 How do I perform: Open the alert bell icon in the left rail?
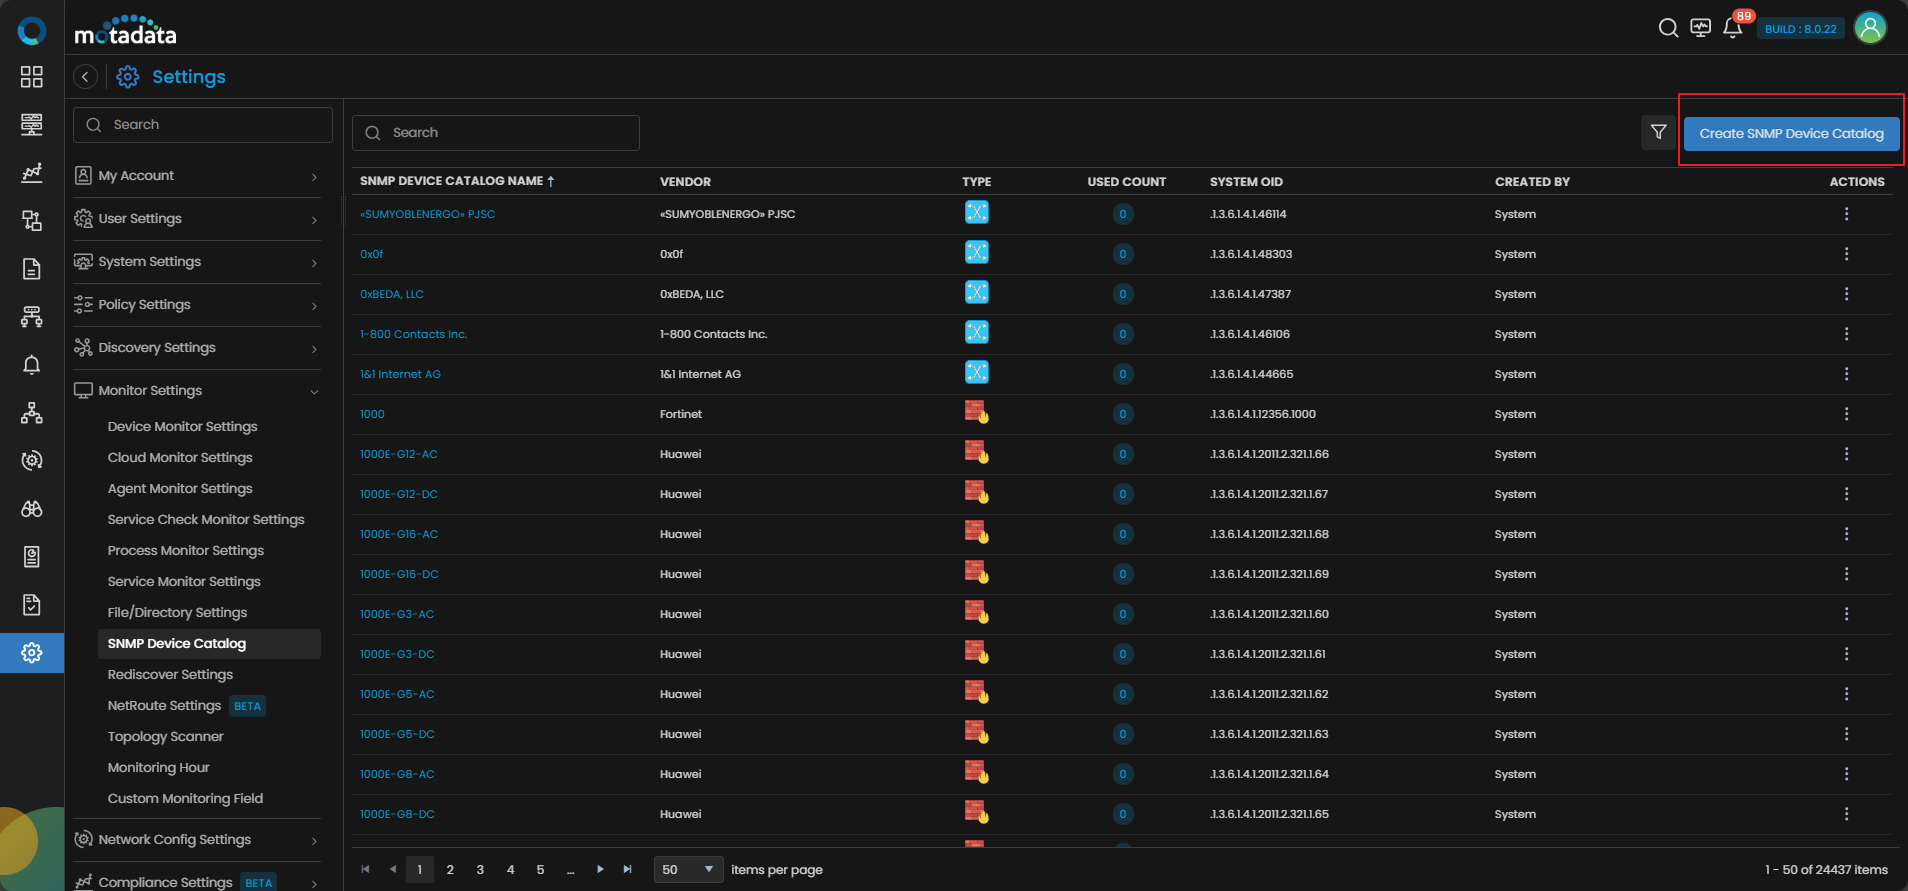pyautogui.click(x=32, y=365)
